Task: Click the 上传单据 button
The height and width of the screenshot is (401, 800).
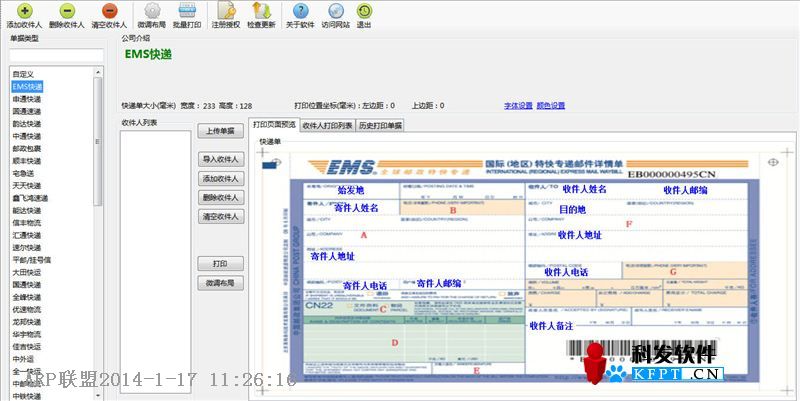Action: pos(220,131)
